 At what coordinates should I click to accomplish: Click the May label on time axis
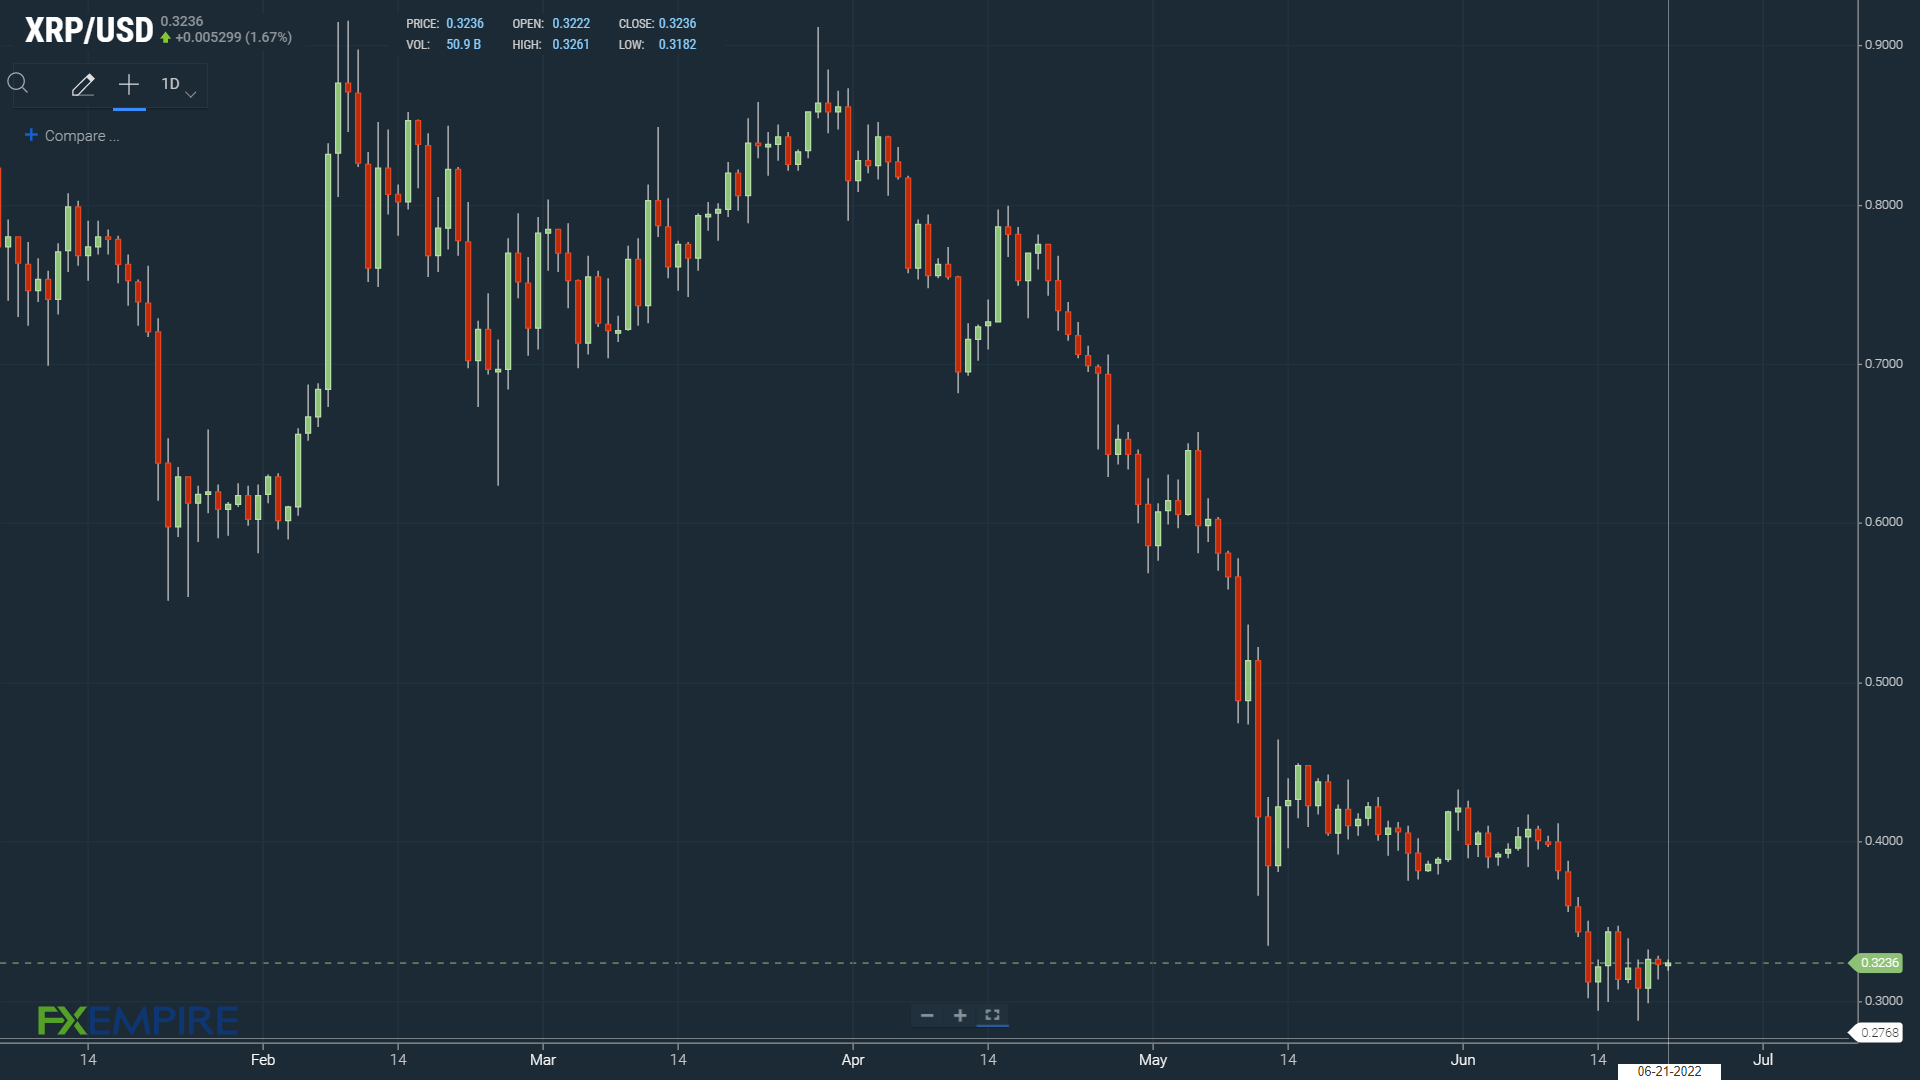1153,1060
